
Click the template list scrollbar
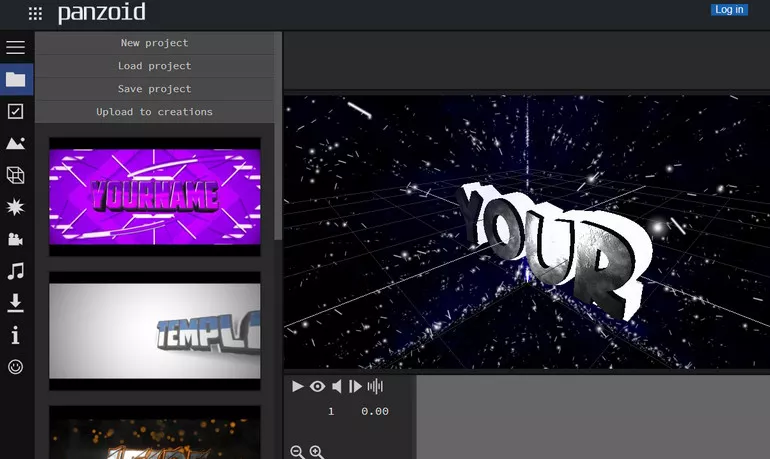coord(278,137)
